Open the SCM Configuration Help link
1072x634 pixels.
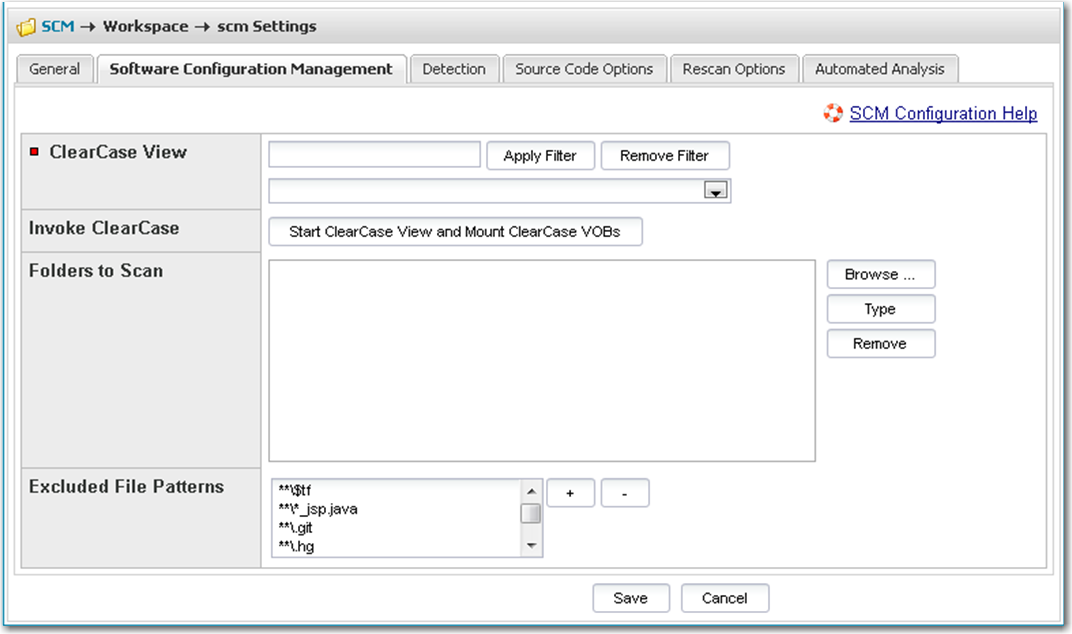pyautogui.click(x=943, y=114)
